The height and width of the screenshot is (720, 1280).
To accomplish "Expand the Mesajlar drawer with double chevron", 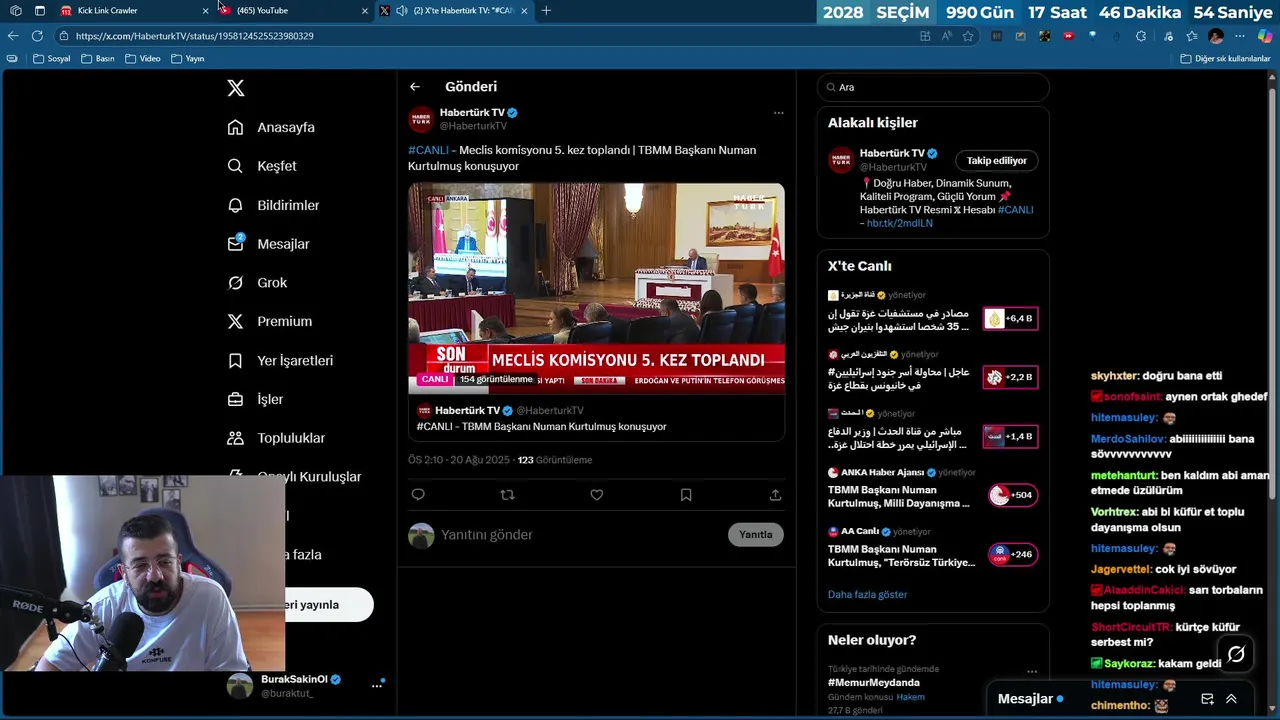I will point(1231,699).
